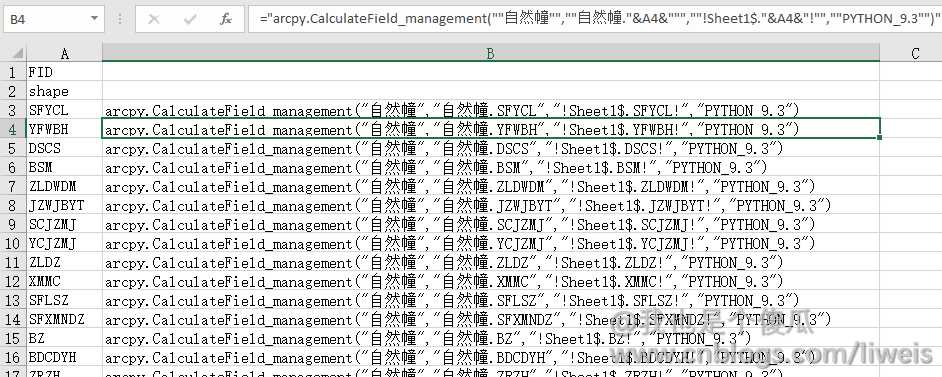Click cell A4 with YFWBH

pyautogui.click(x=64, y=129)
